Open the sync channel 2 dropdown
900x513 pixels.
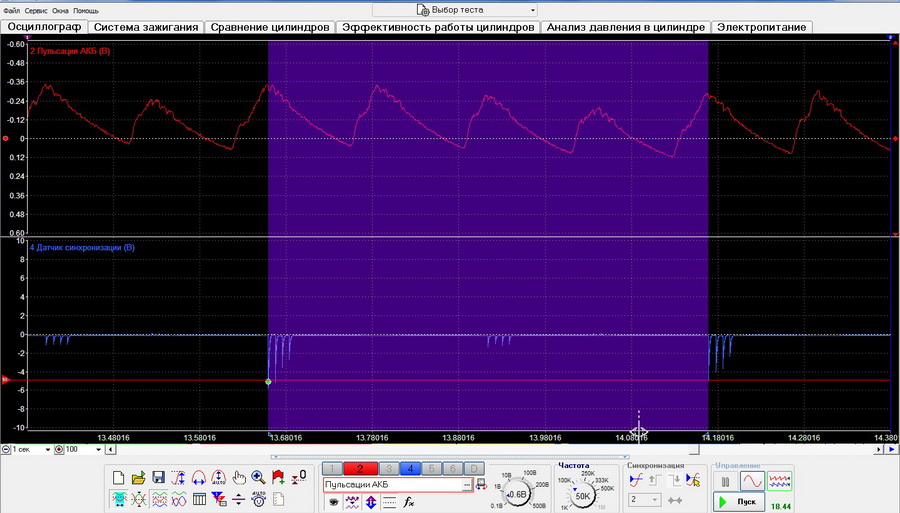click(645, 500)
